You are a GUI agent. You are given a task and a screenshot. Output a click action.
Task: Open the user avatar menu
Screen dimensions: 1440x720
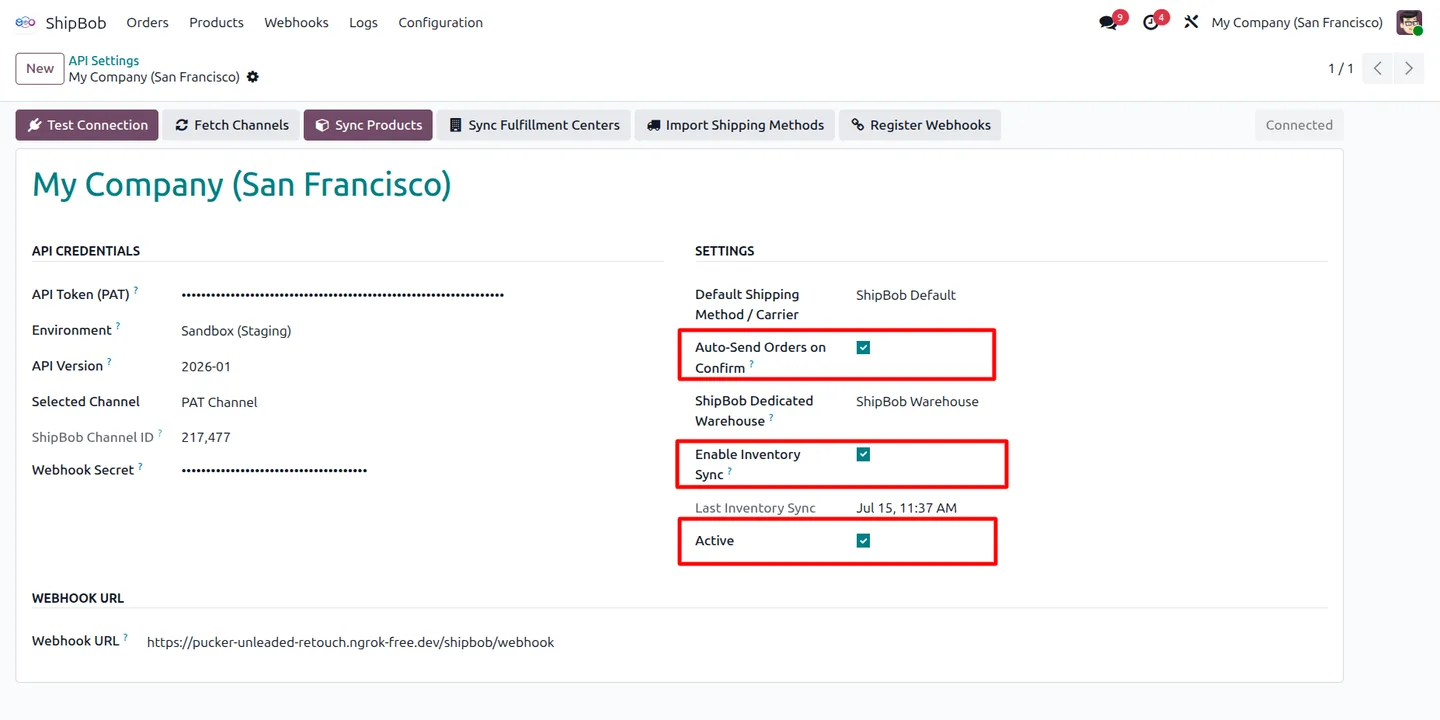click(1409, 22)
